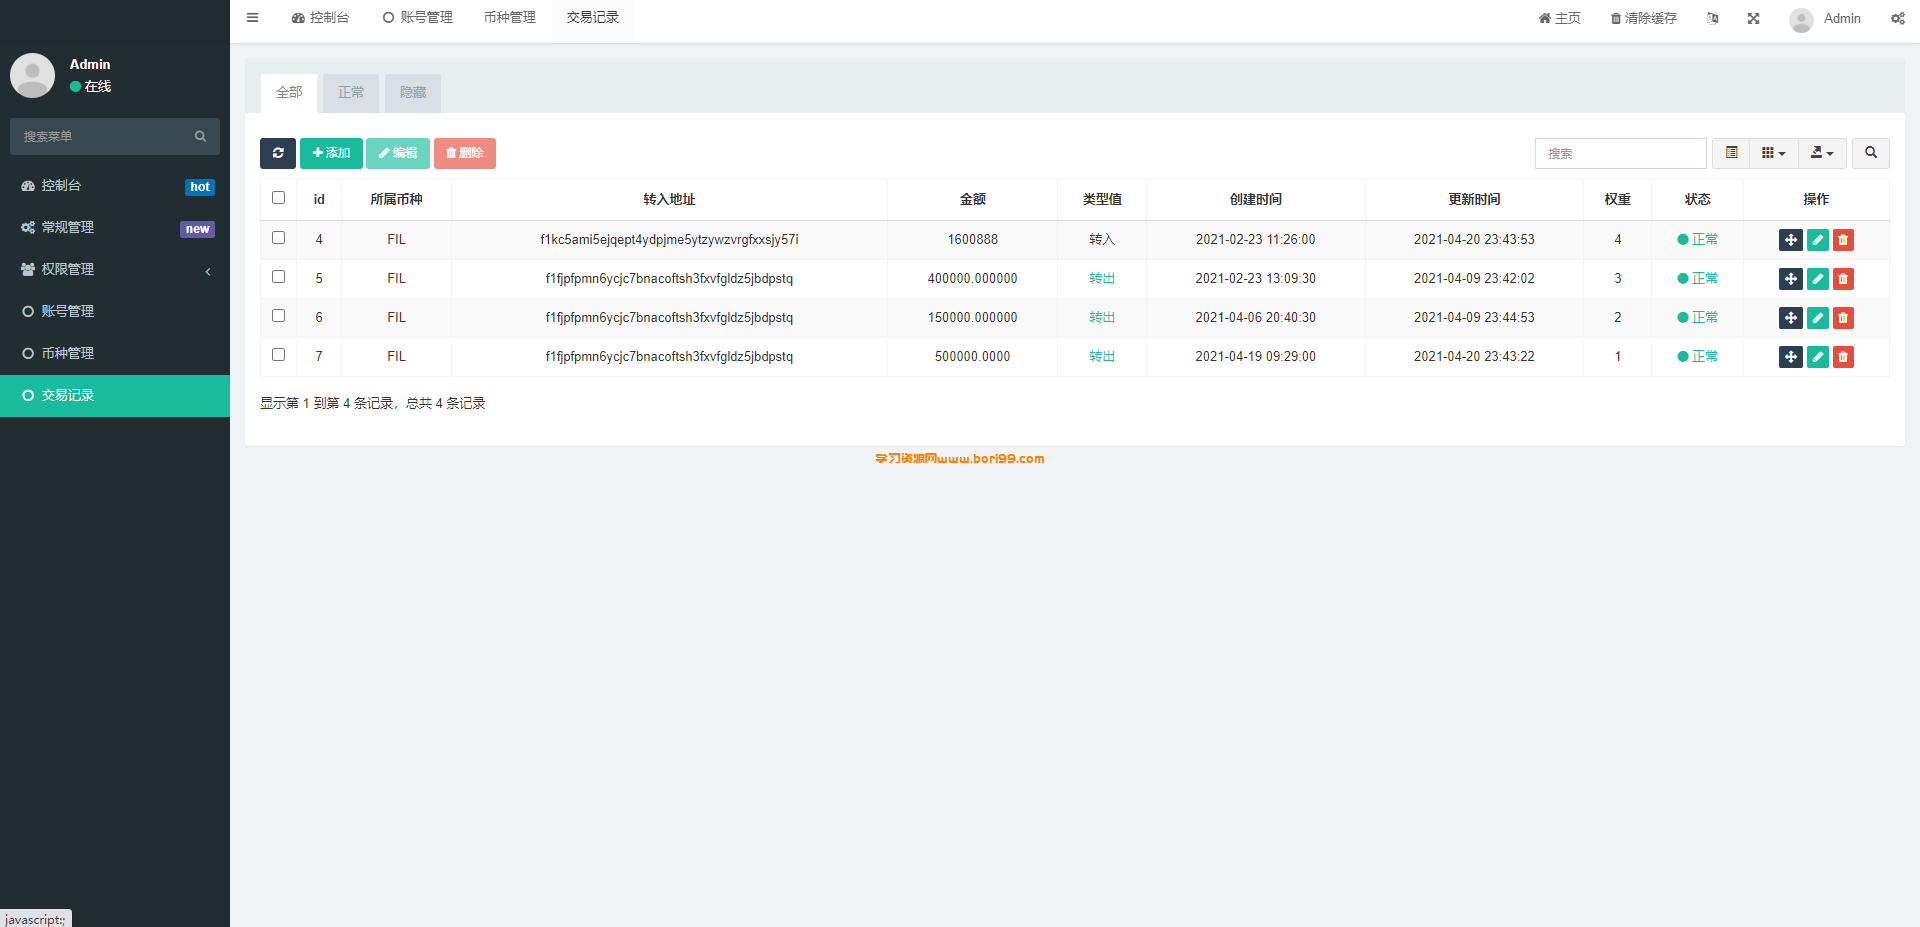The image size is (1920, 927).
Task: Open the columns visibility dropdown
Action: tap(1773, 153)
